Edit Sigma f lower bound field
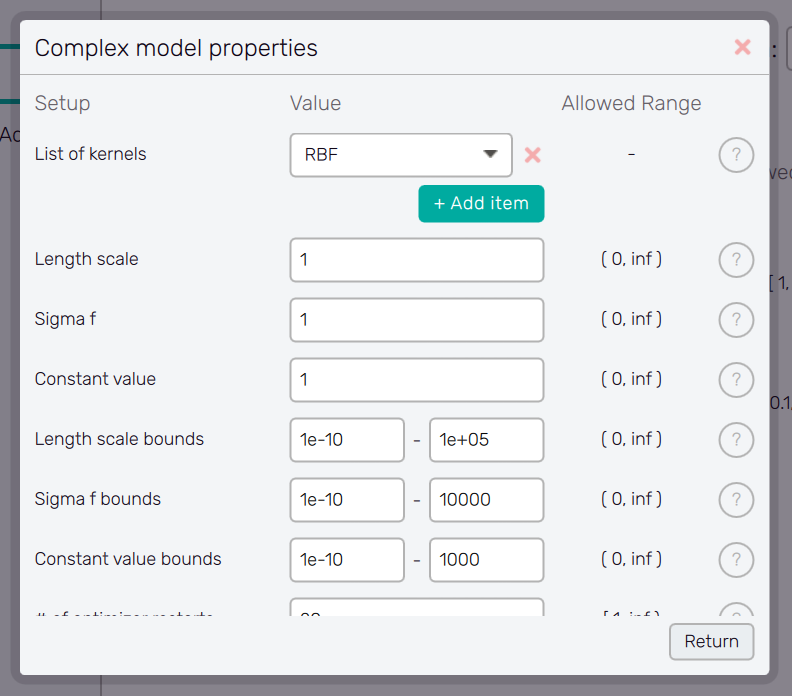Image resolution: width=792 pixels, height=696 pixels. click(347, 500)
